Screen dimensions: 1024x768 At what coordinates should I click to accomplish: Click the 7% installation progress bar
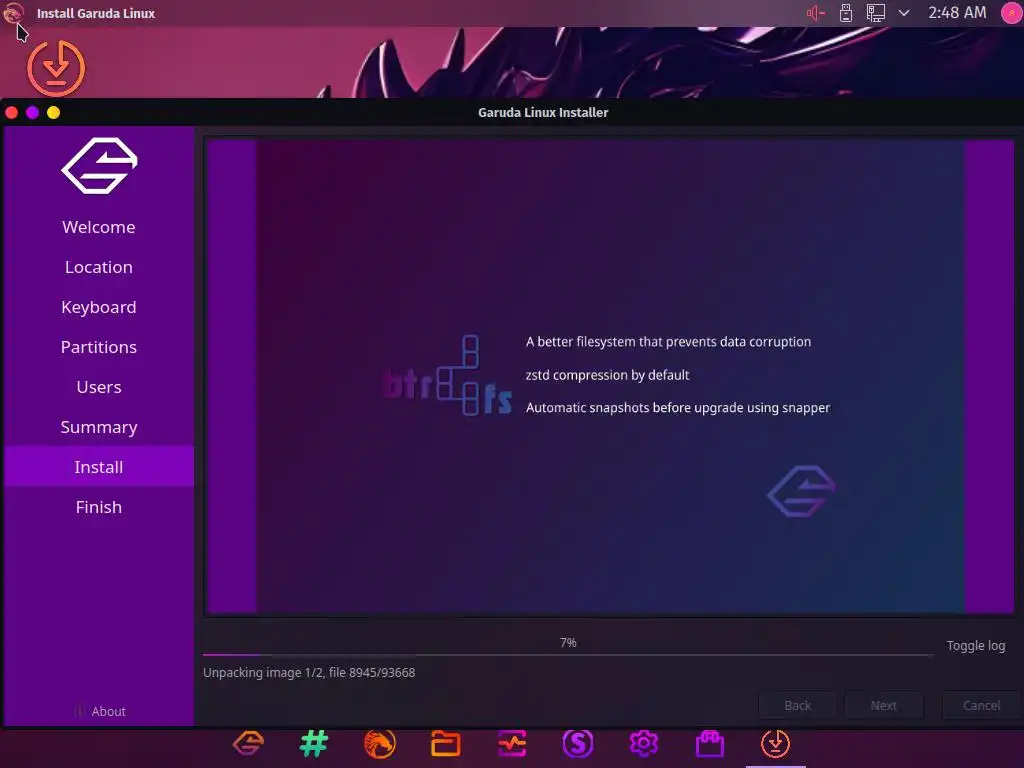click(568, 654)
